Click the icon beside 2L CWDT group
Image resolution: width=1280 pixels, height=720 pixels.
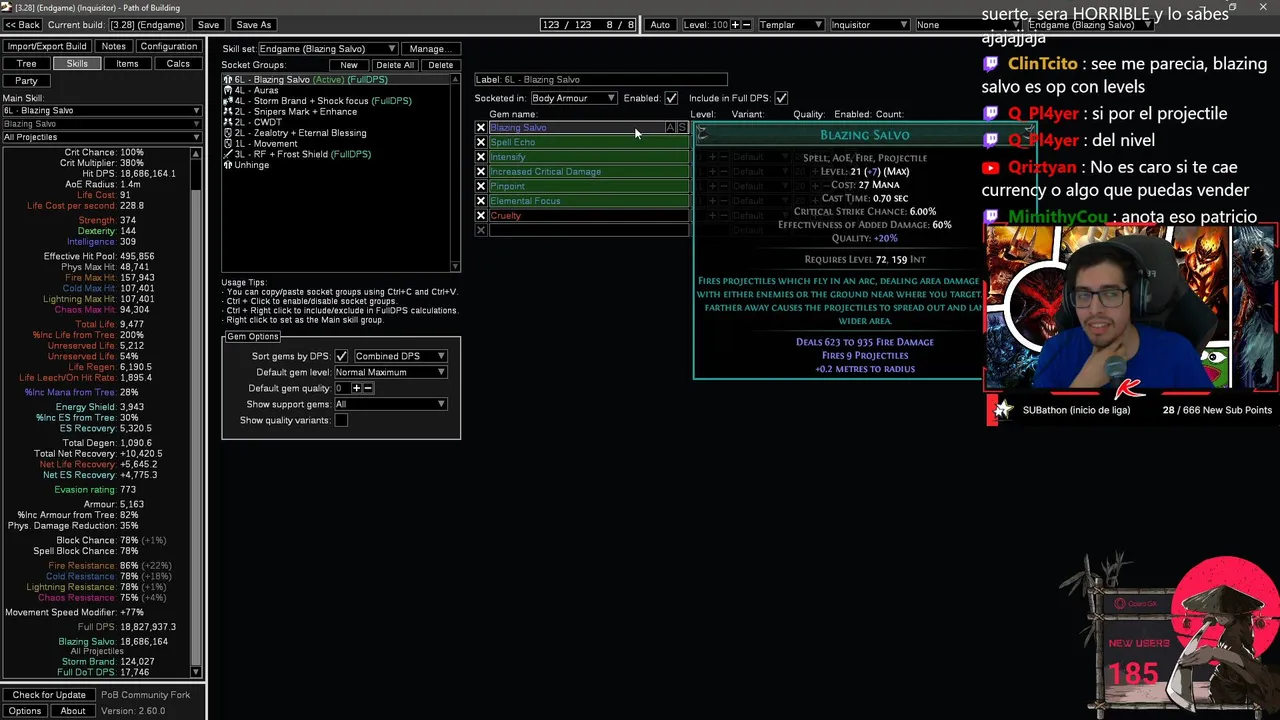click(228, 122)
